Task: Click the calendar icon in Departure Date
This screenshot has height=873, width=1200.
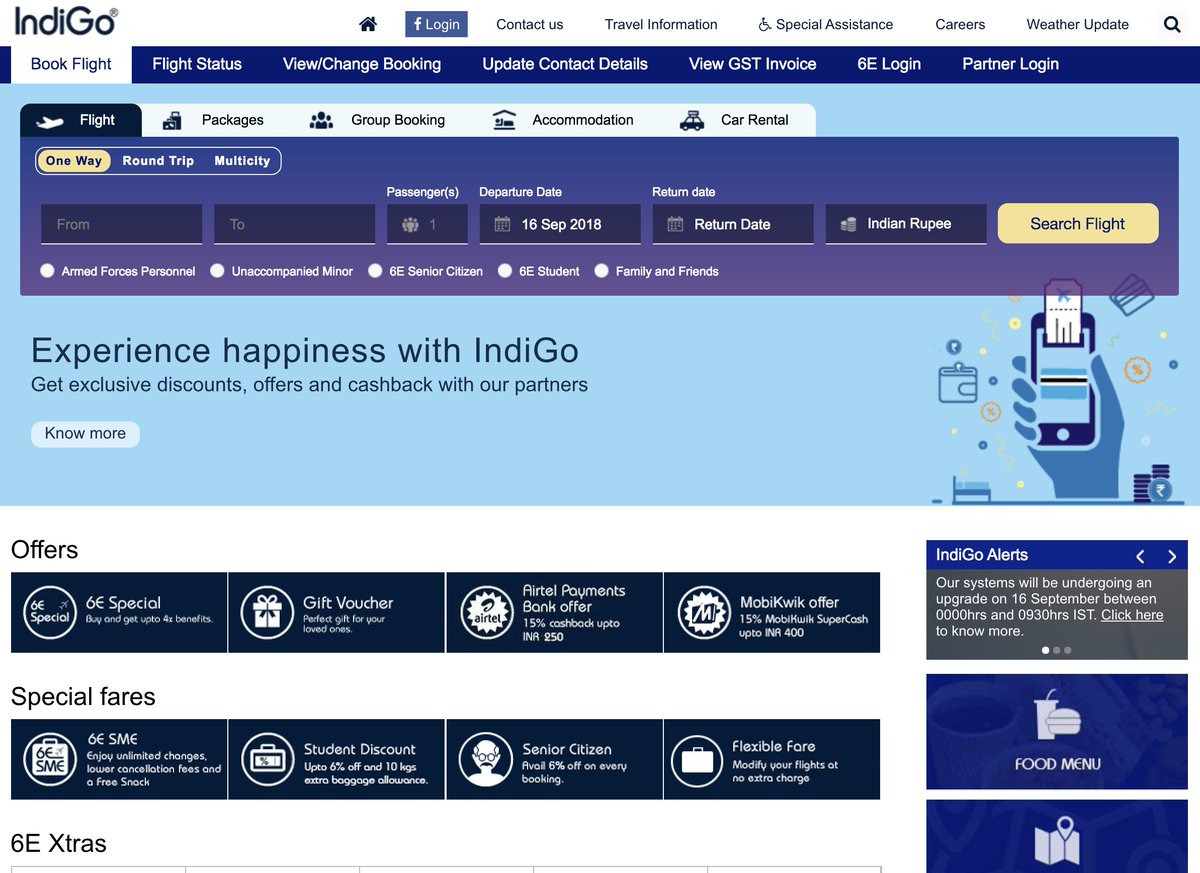Action: 502,225
